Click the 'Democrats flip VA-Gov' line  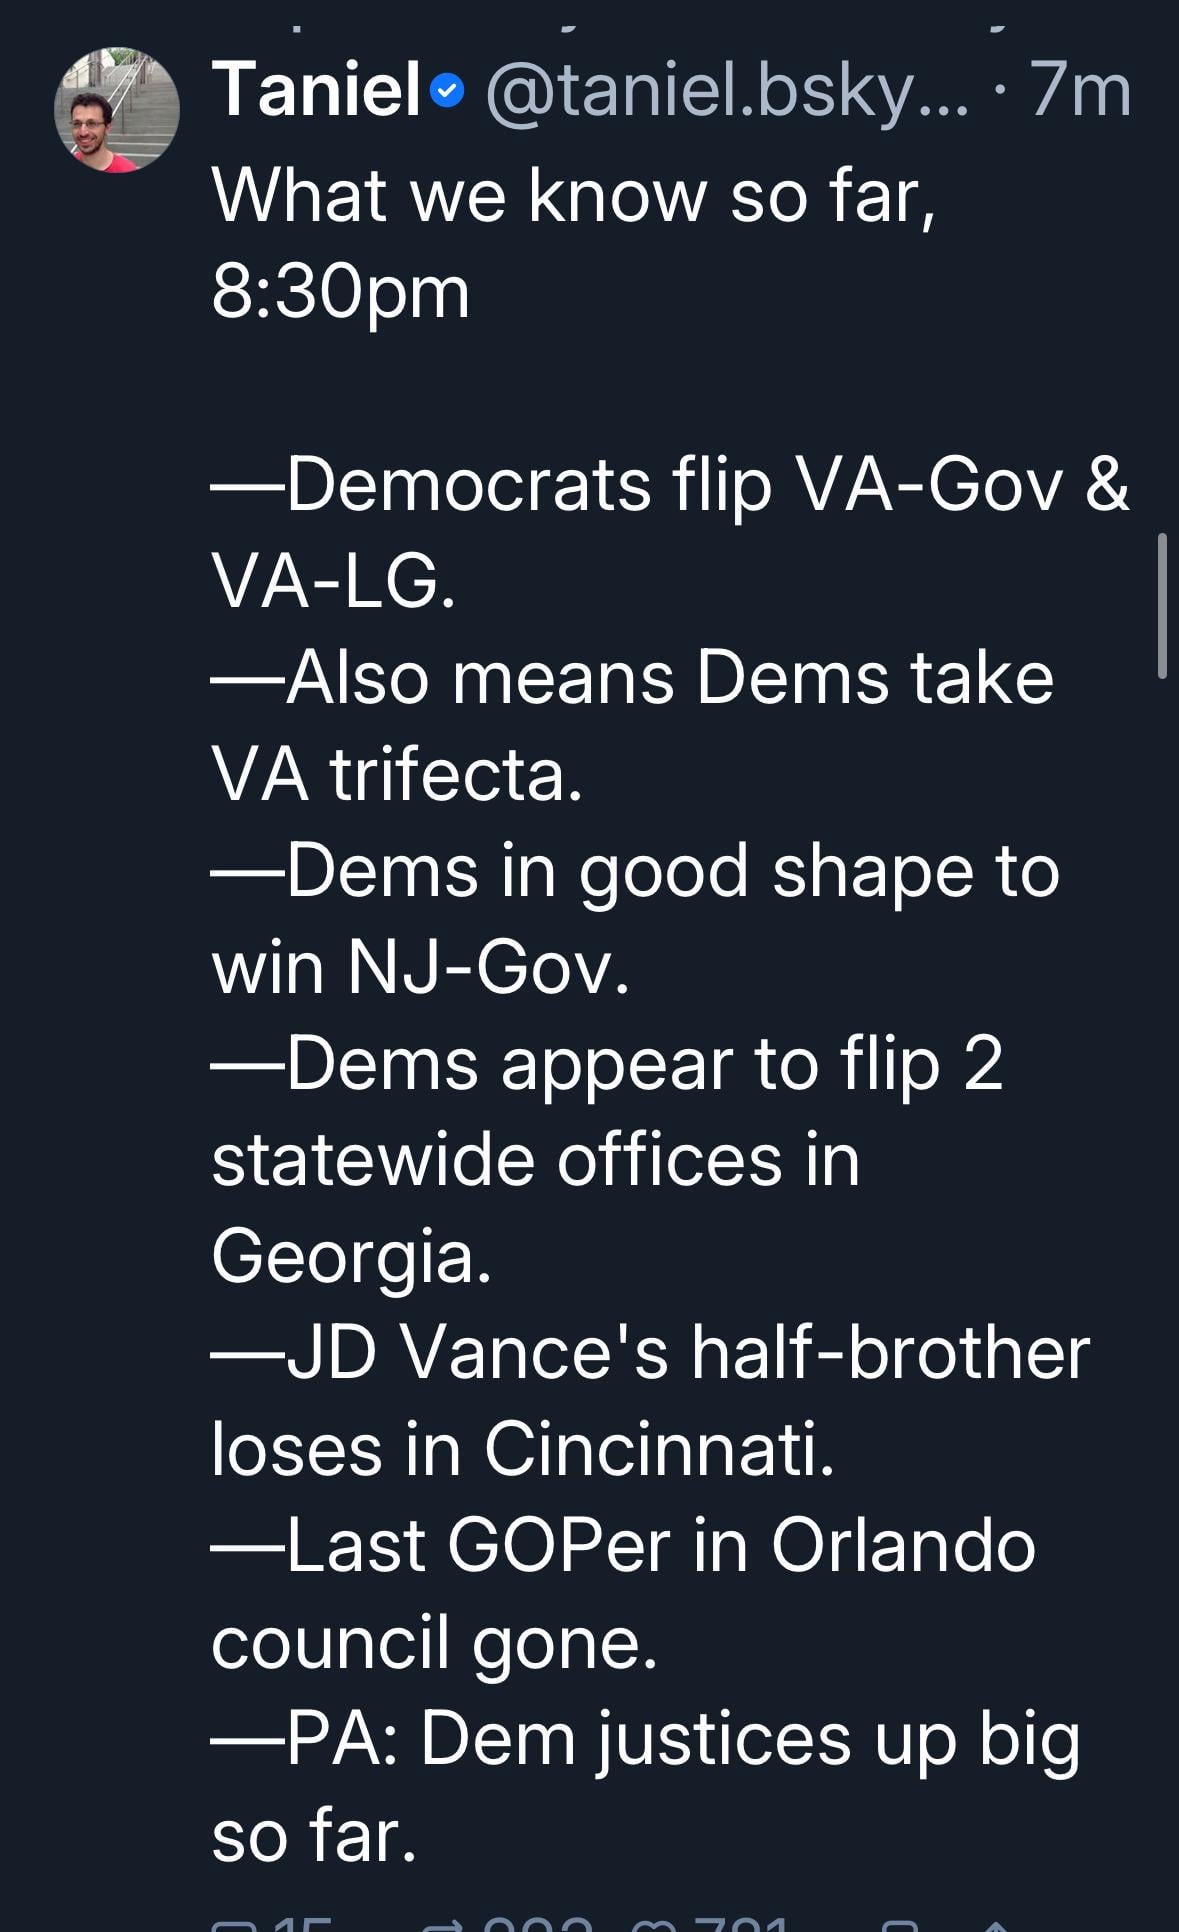[670, 486]
